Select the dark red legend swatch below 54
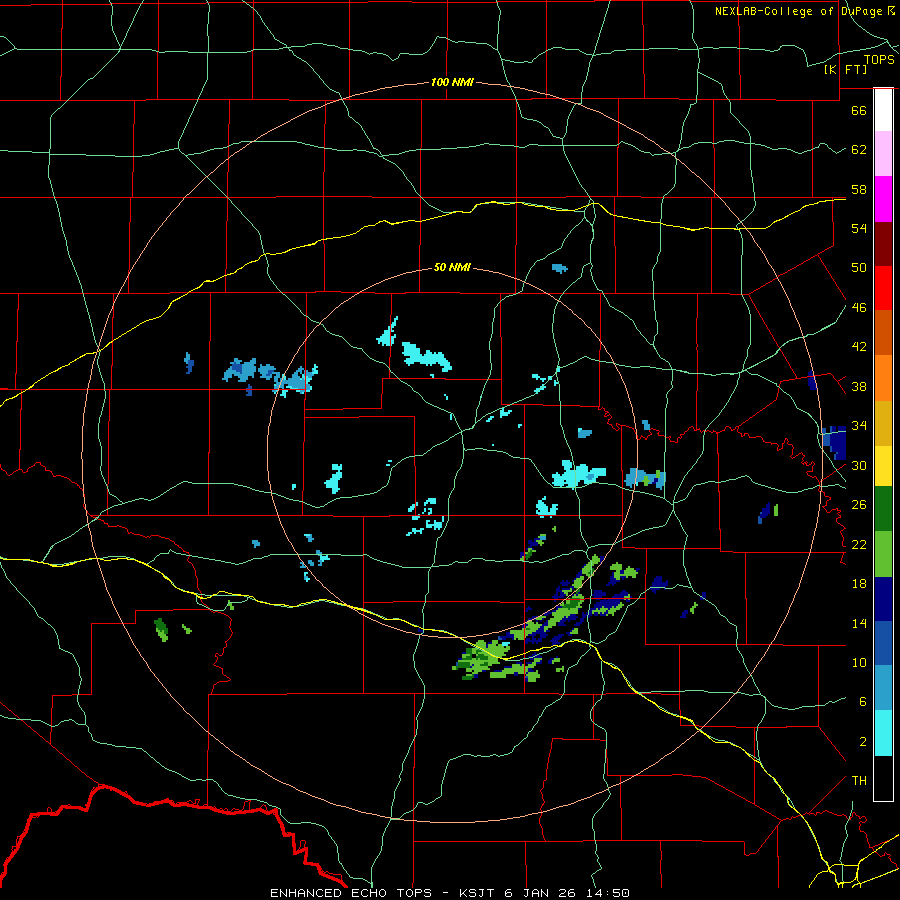This screenshot has height=900, width=900. tap(883, 244)
